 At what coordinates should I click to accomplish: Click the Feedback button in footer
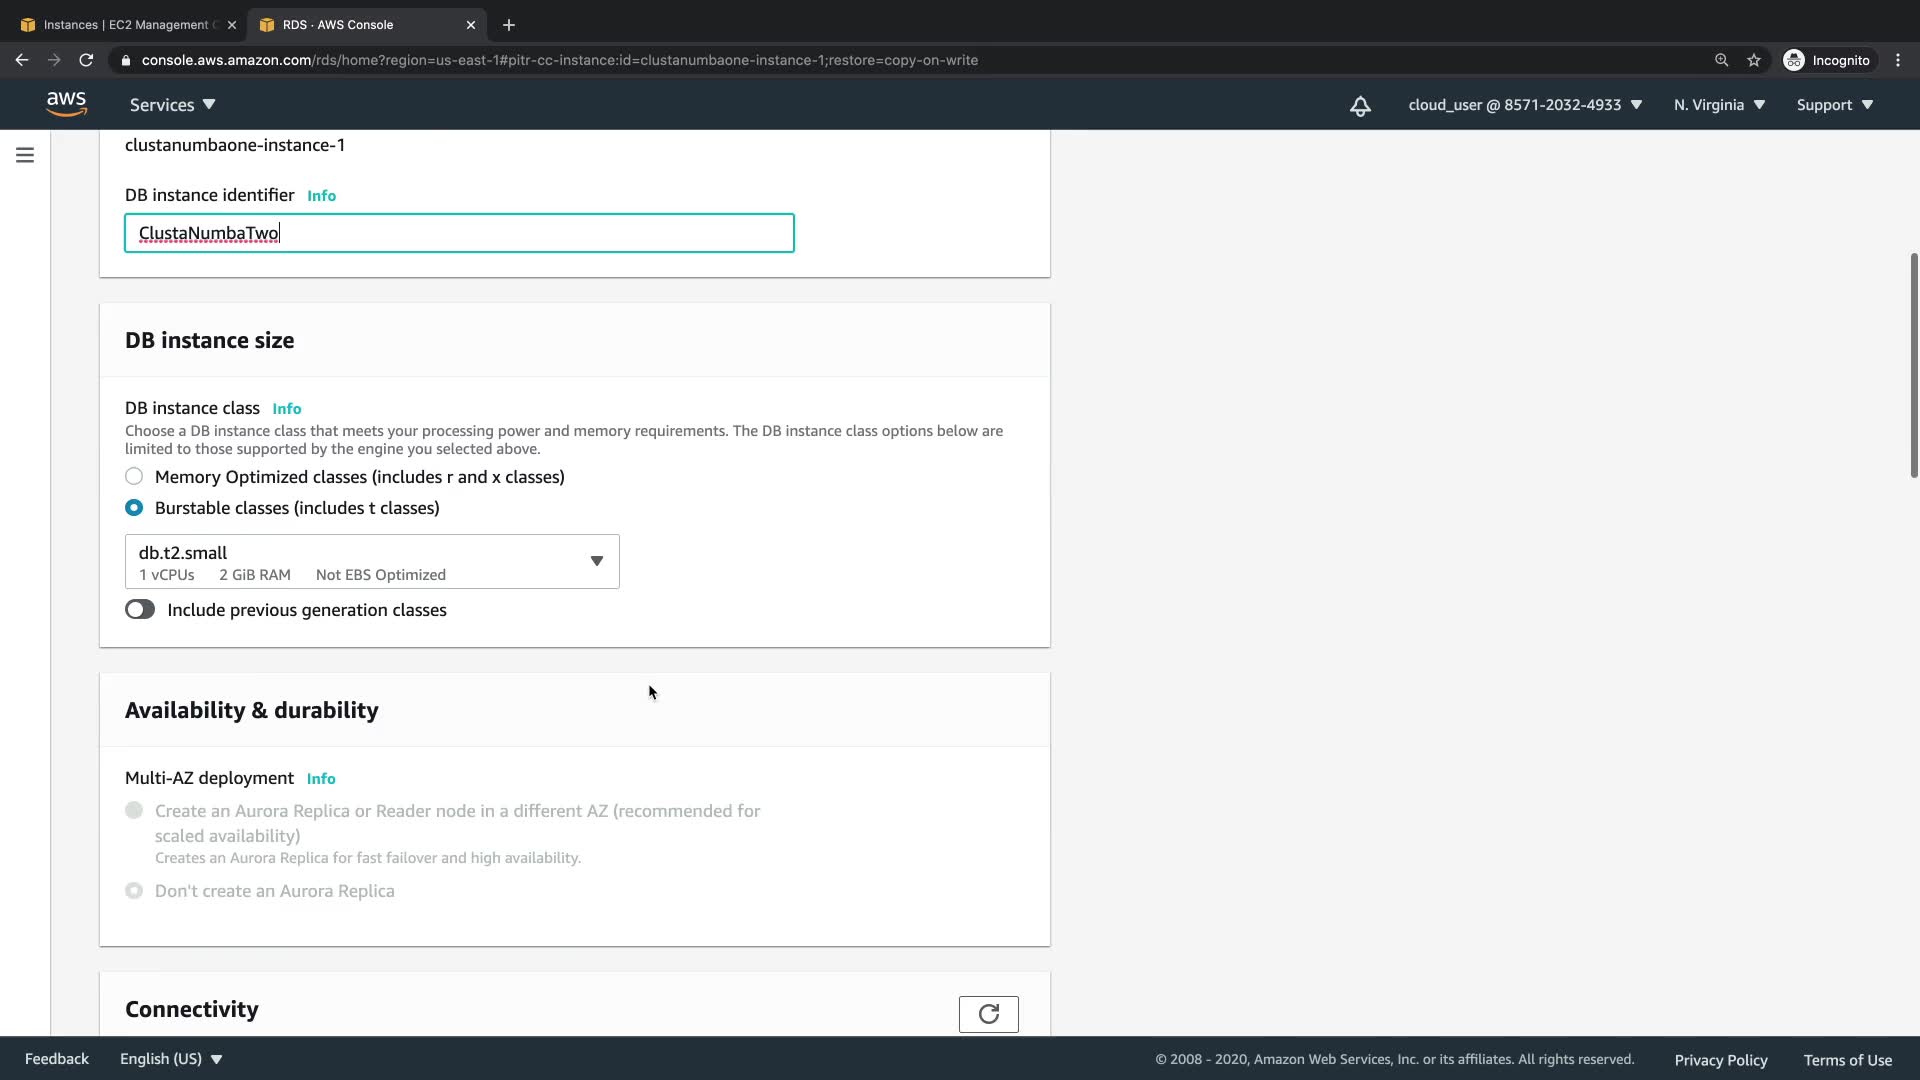pos(57,1059)
